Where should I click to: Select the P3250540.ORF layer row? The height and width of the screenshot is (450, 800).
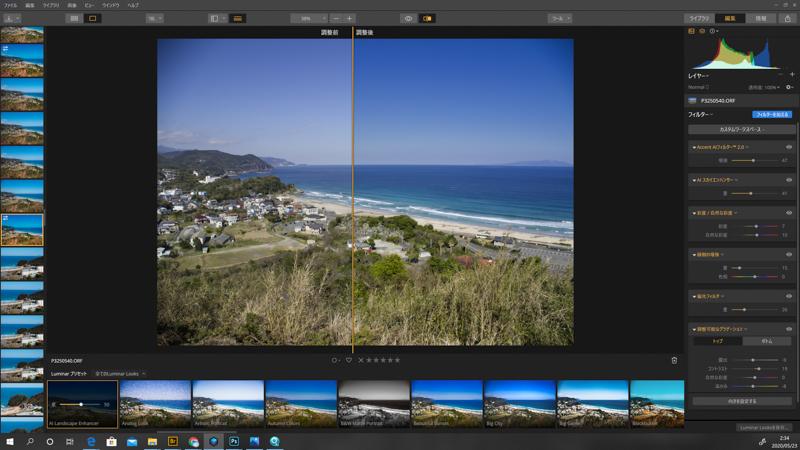coord(742,101)
